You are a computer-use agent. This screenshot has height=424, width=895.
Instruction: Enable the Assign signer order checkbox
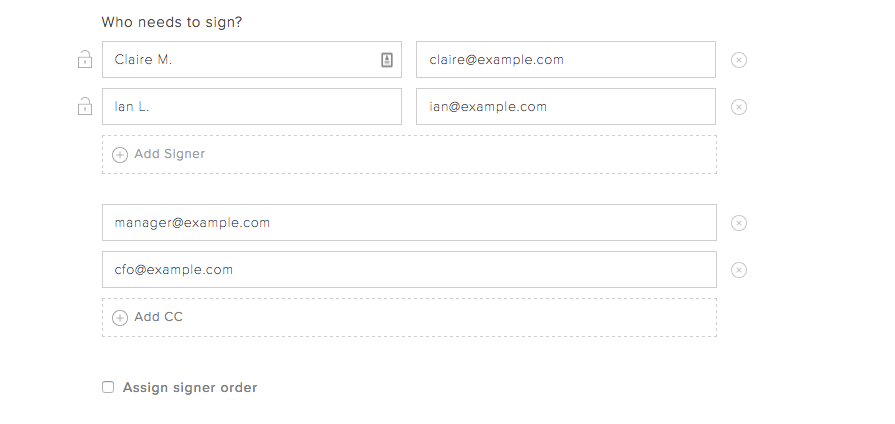(x=108, y=388)
